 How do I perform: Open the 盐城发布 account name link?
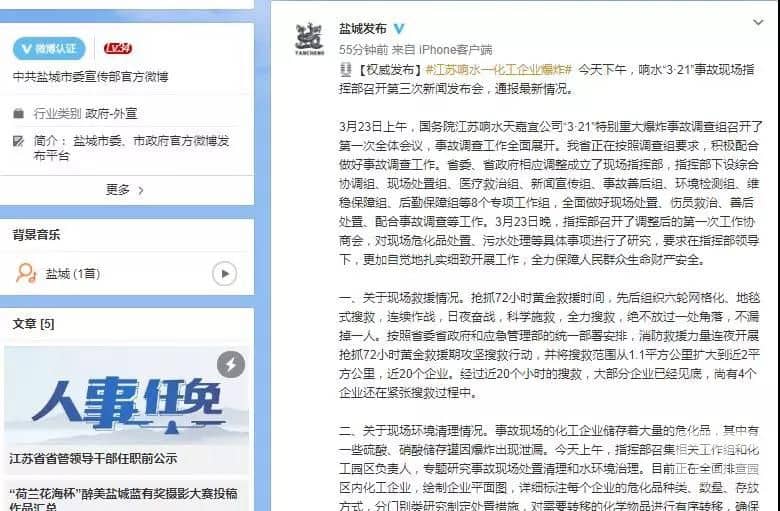363,29
